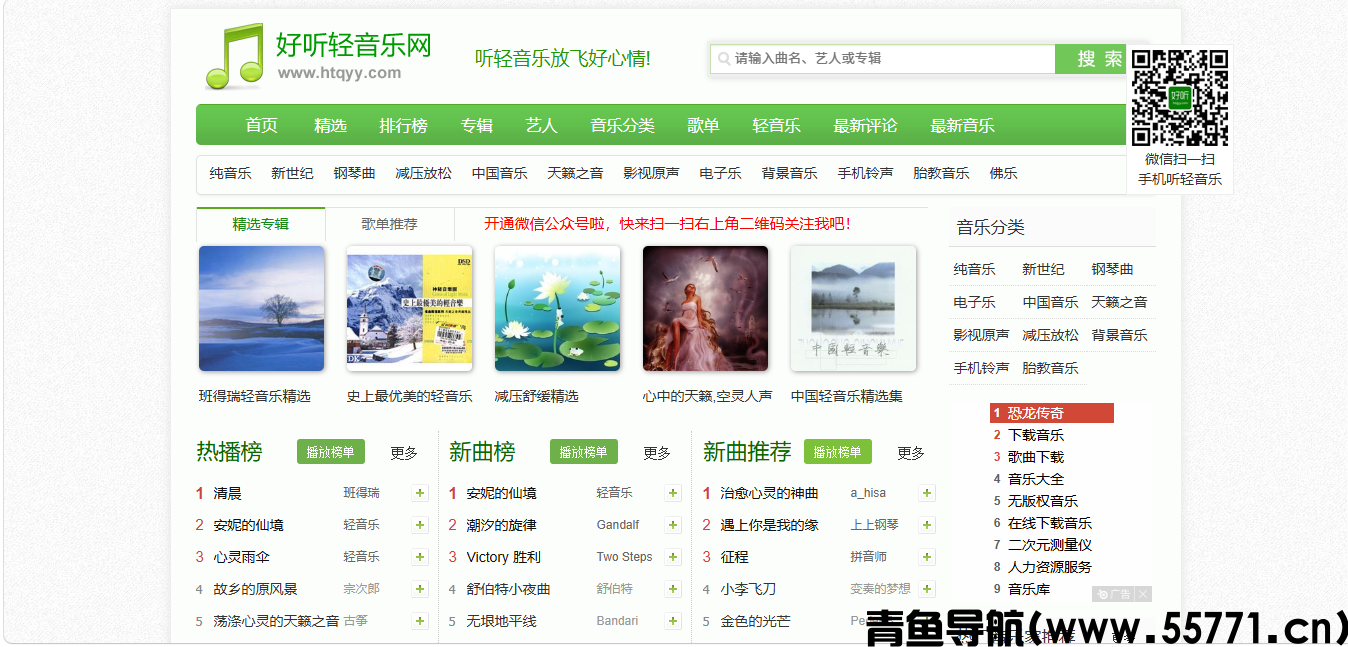Viewport: 1348px width, 647px height.
Task: Open 歌单 in the navigation bar
Action: coord(703,125)
